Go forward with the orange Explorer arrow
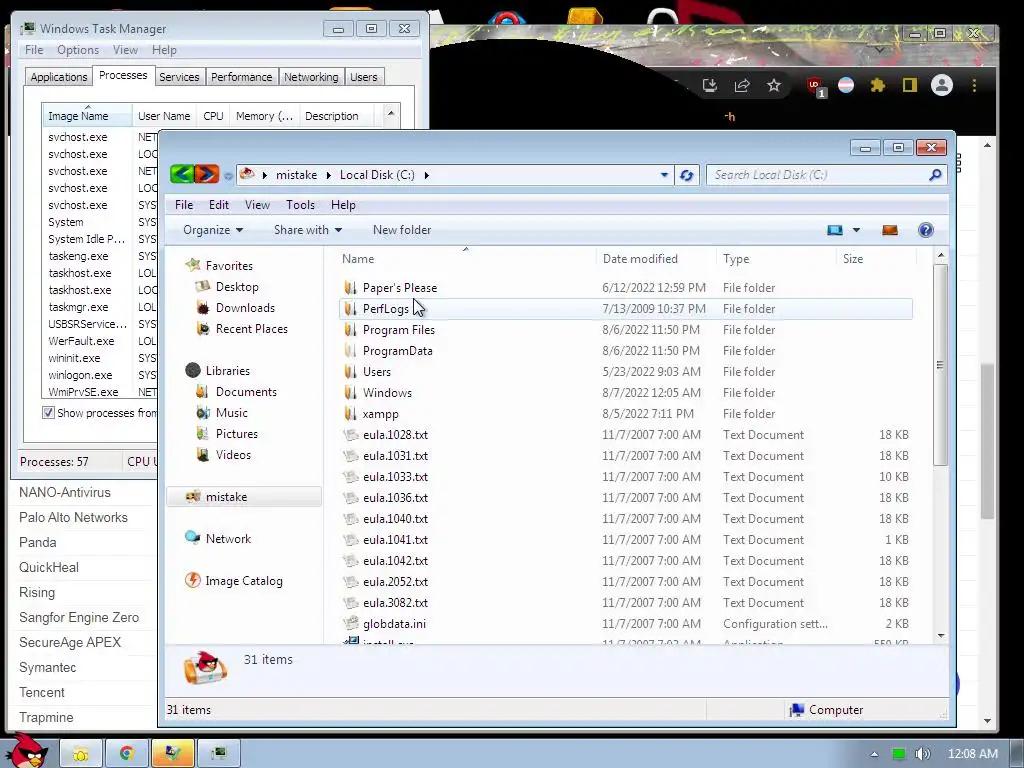The image size is (1024, 768). click(x=207, y=174)
